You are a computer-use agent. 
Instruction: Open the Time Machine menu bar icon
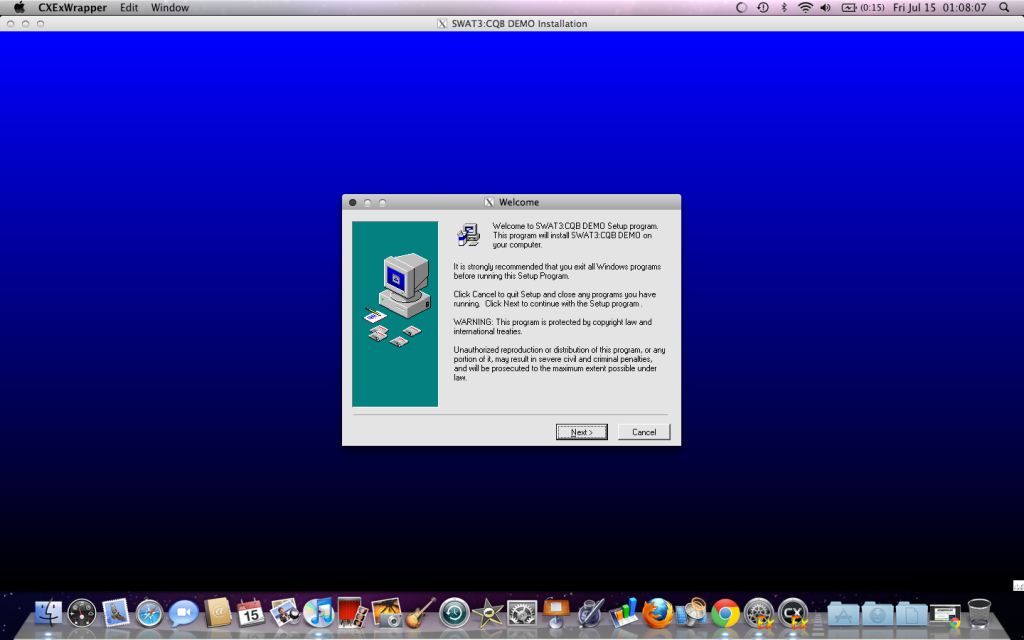click(x=762, y=8)
